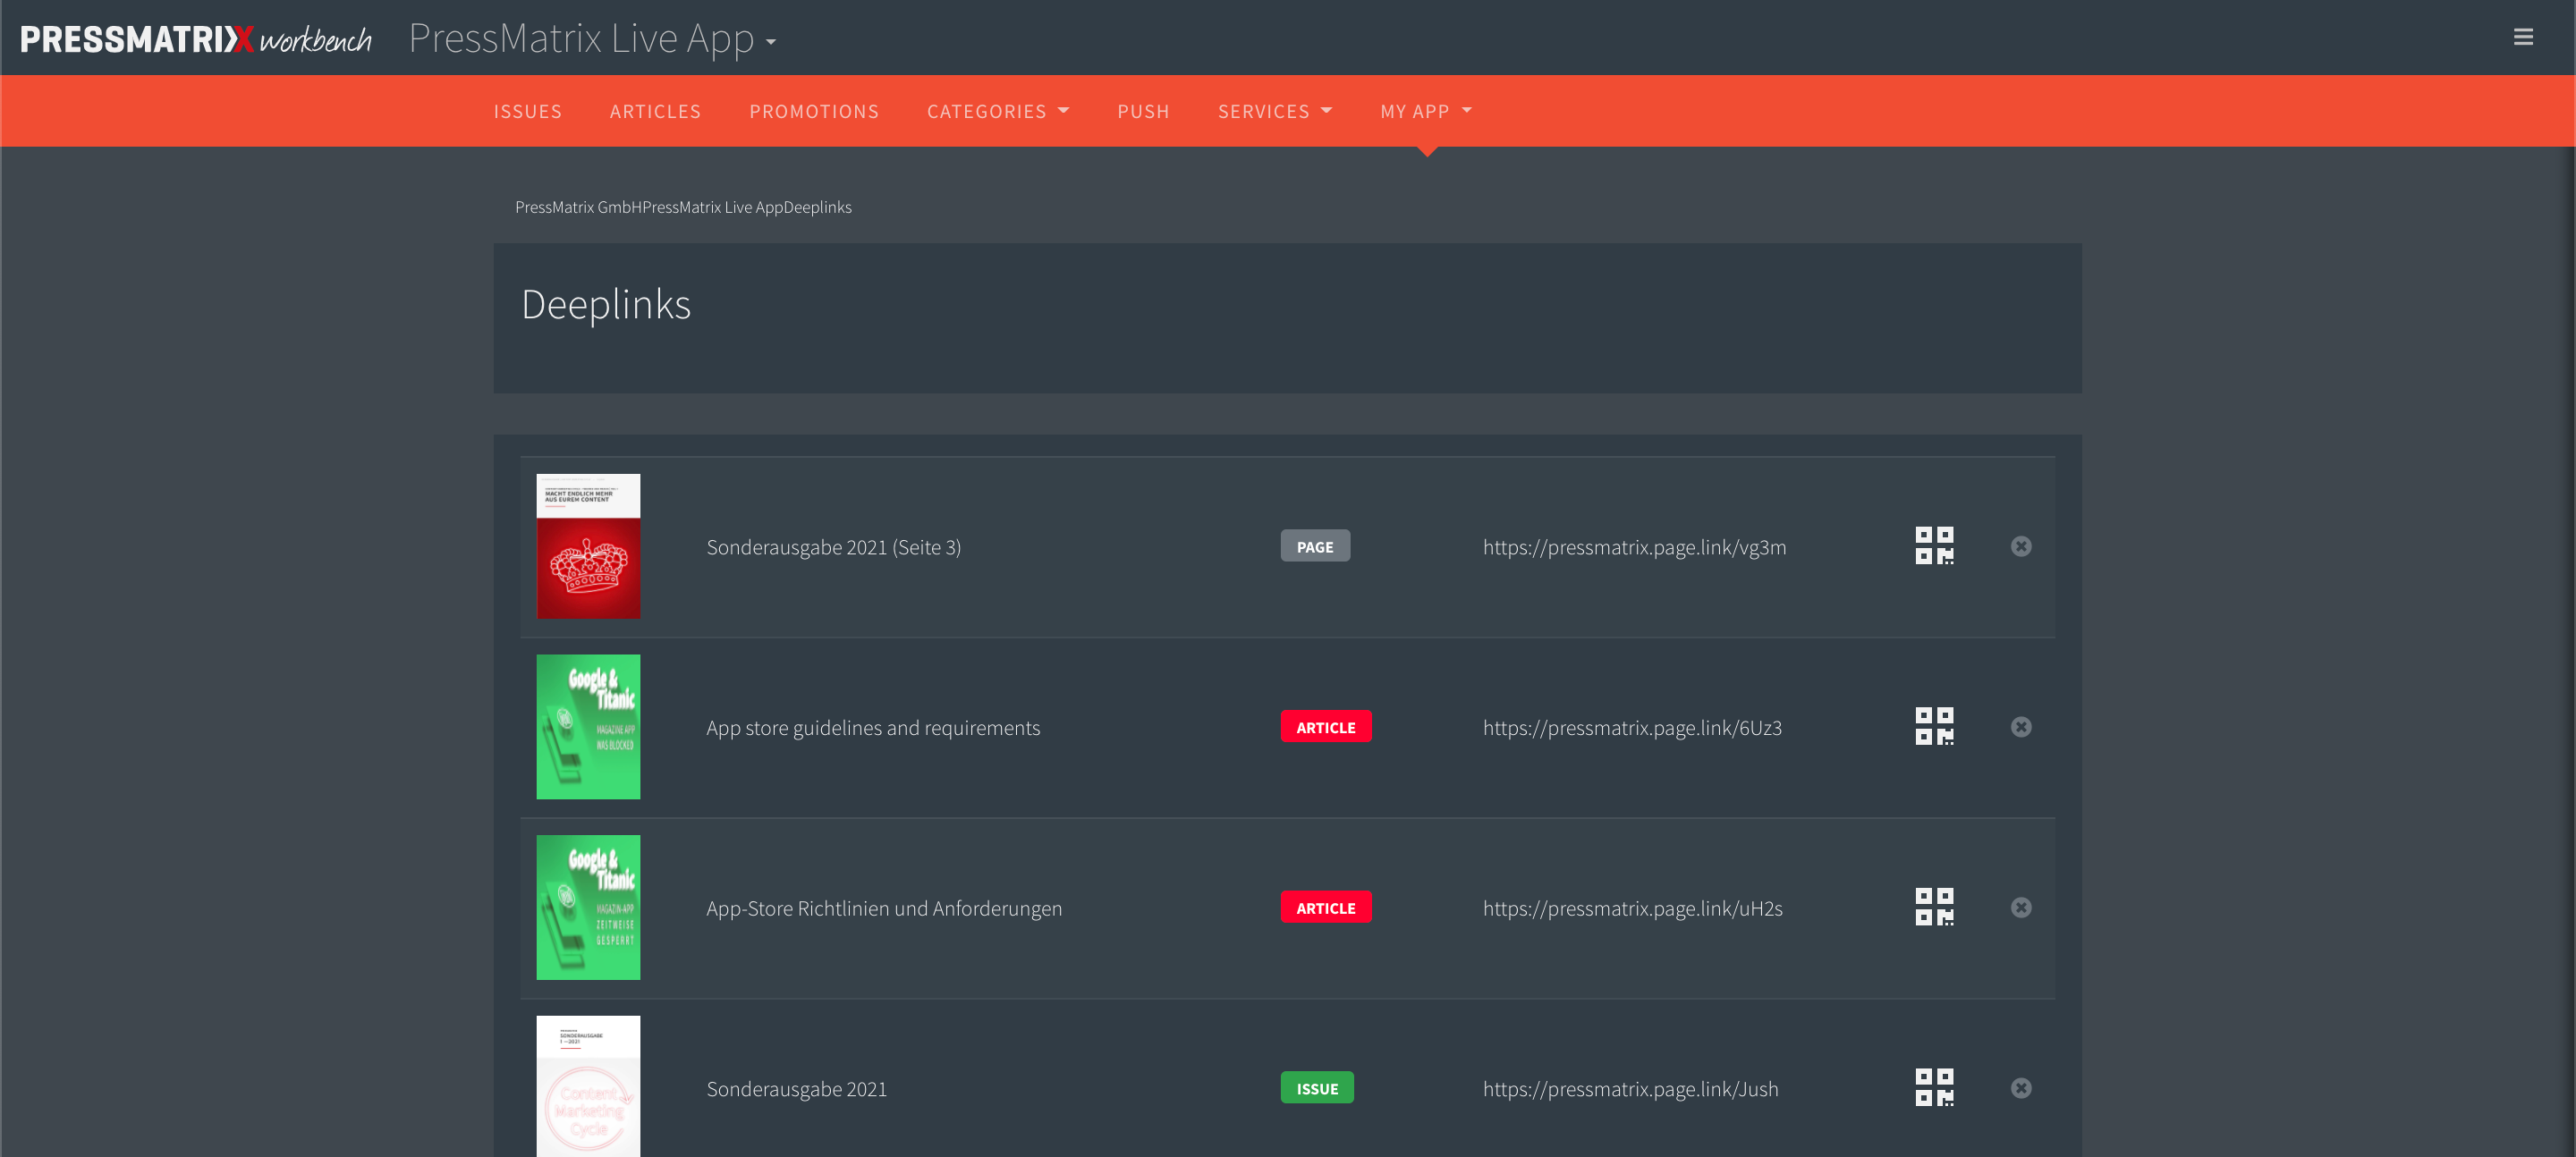The height and width of the screenshot is (1157, 2576).
Task: Click the ISSUE badge
Action: pos(1317,1088)
